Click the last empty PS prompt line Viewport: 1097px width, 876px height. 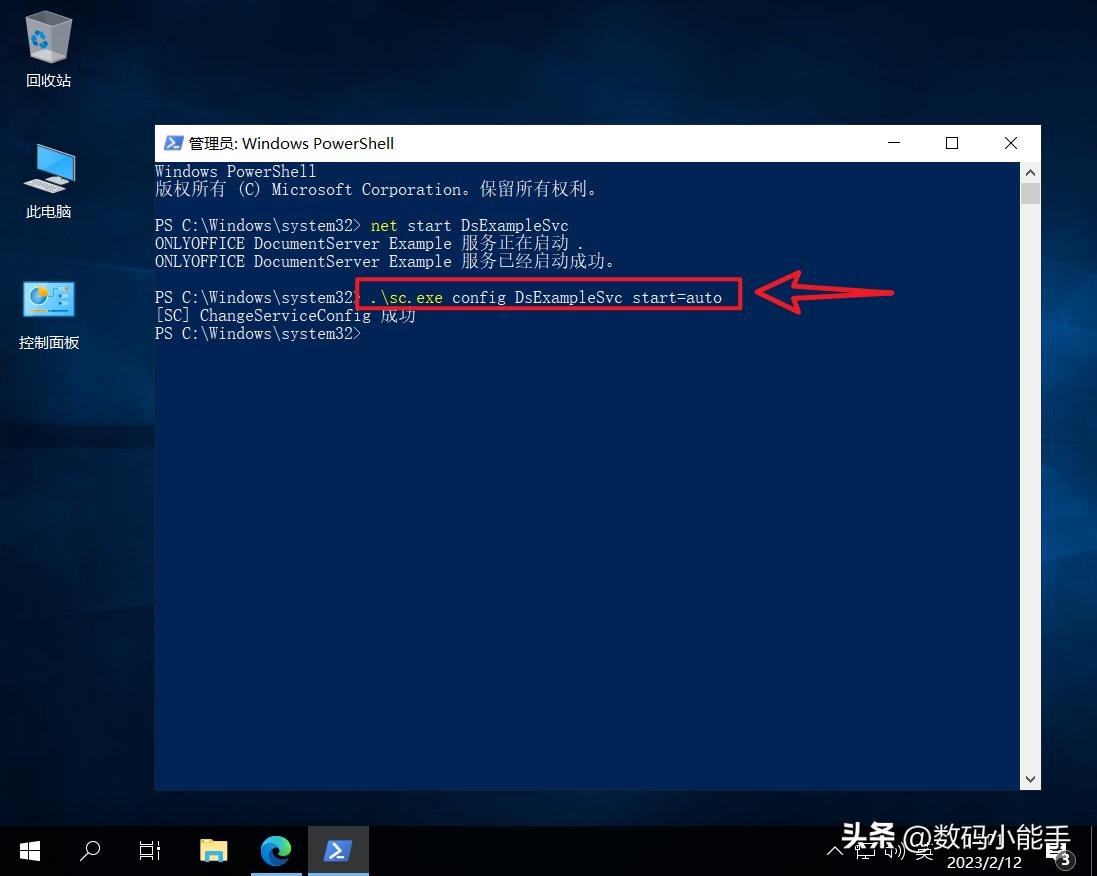tap(257, 334)
